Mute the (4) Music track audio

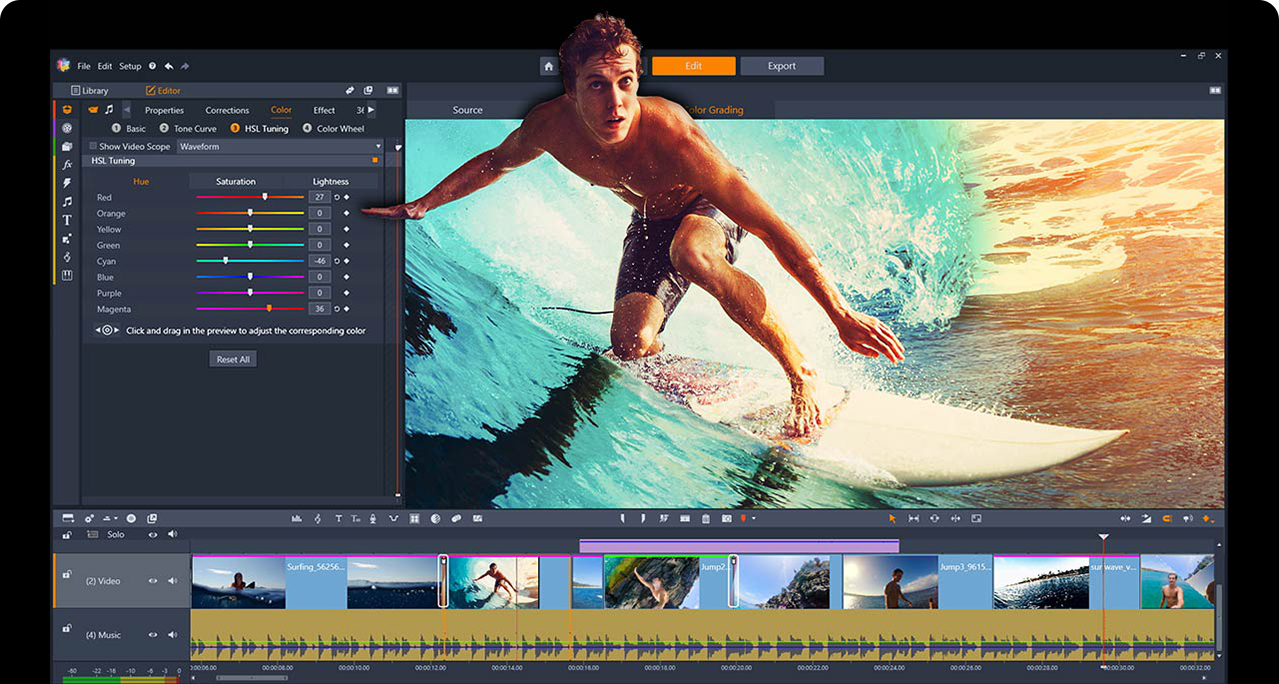(172, 634)
